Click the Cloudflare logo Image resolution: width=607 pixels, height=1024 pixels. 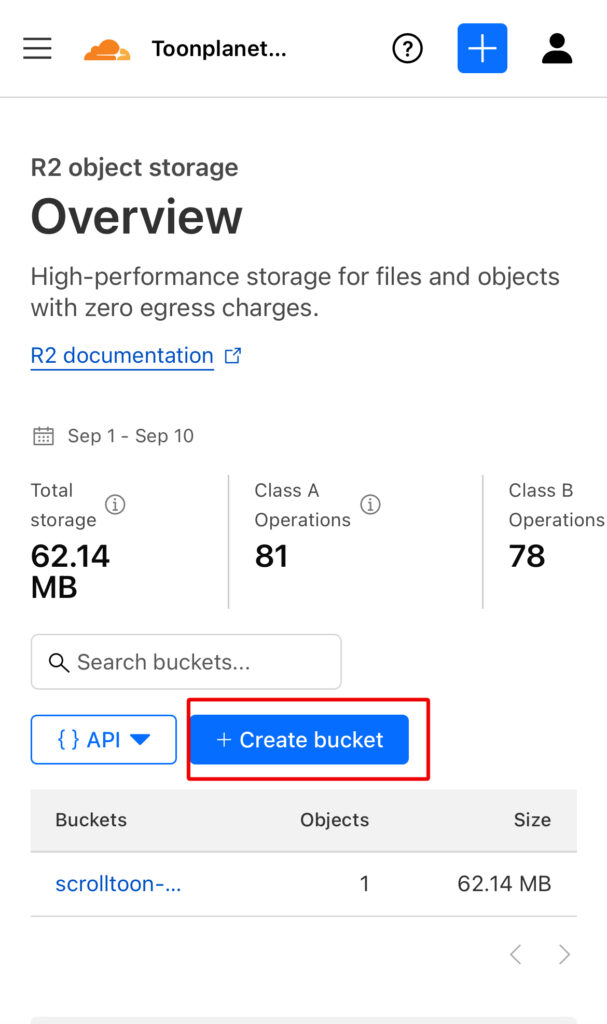click(107, 49)
